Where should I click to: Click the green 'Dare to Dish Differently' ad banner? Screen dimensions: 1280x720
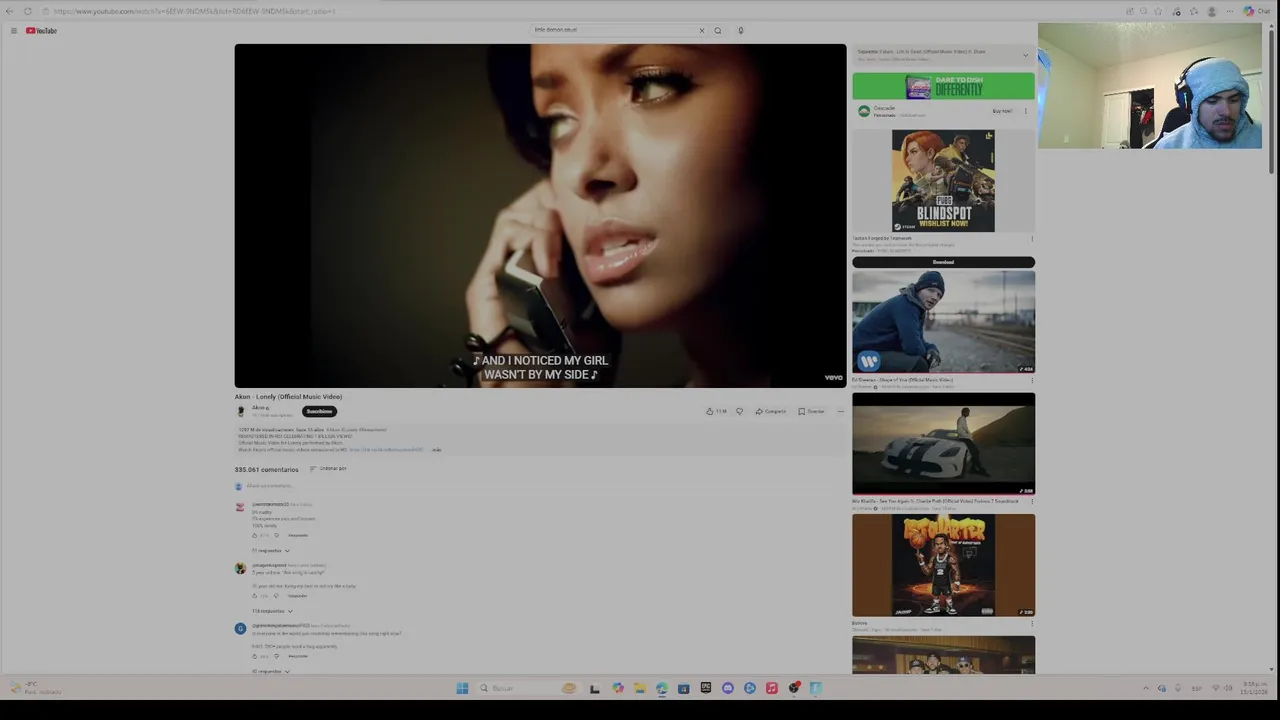(943, 86)
